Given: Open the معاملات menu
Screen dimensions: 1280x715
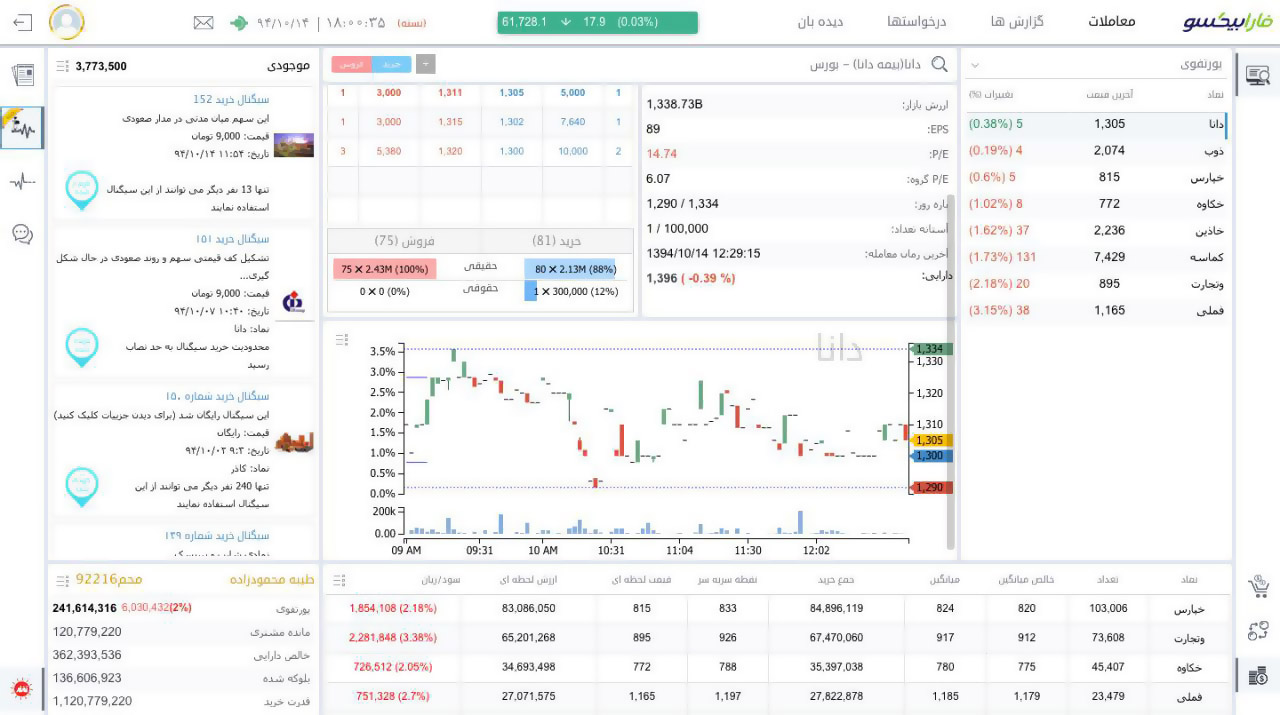Looking at the screenshot, I should (x=1112, y=22).
